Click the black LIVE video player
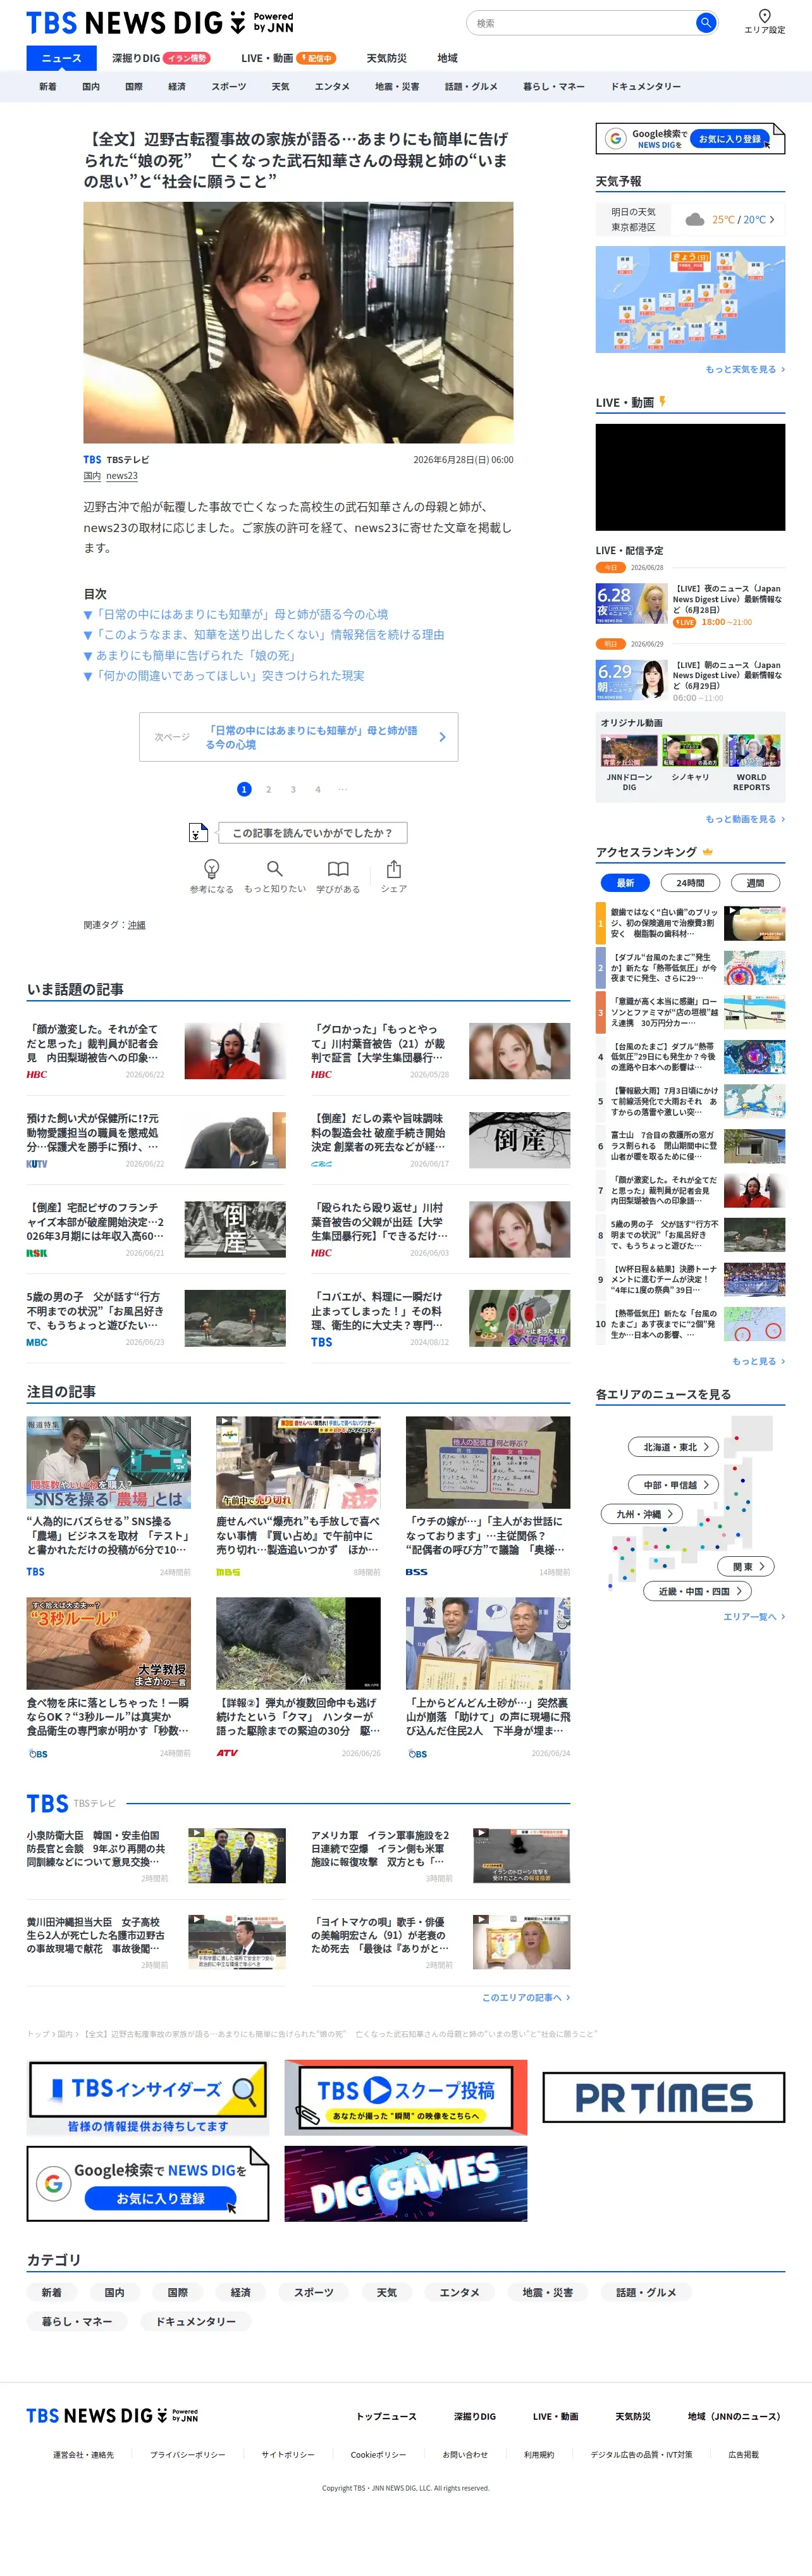 690,477
